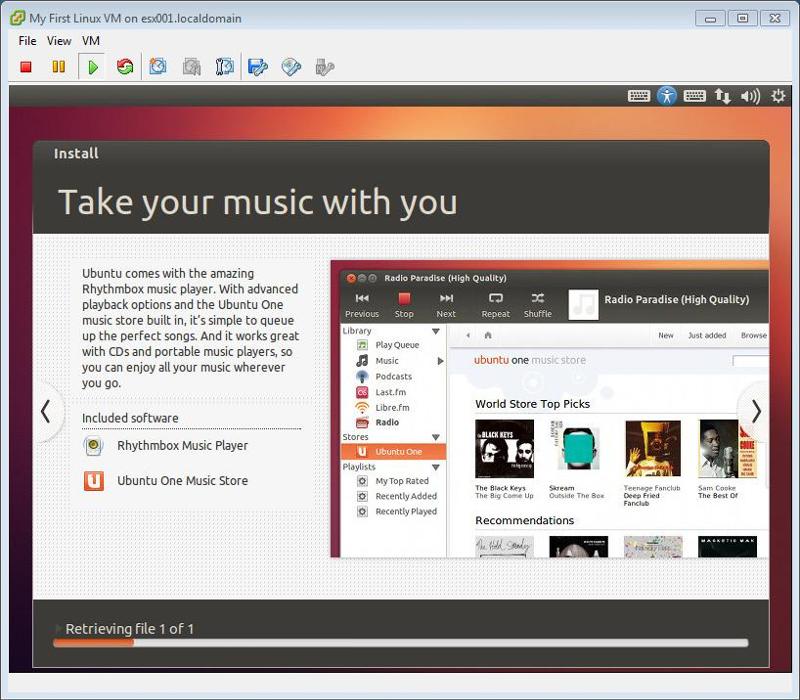Connect a CD/DVD device to the VM
Image resolution: width=800 pixels, height=700 pixels.
tap(291, 67)
